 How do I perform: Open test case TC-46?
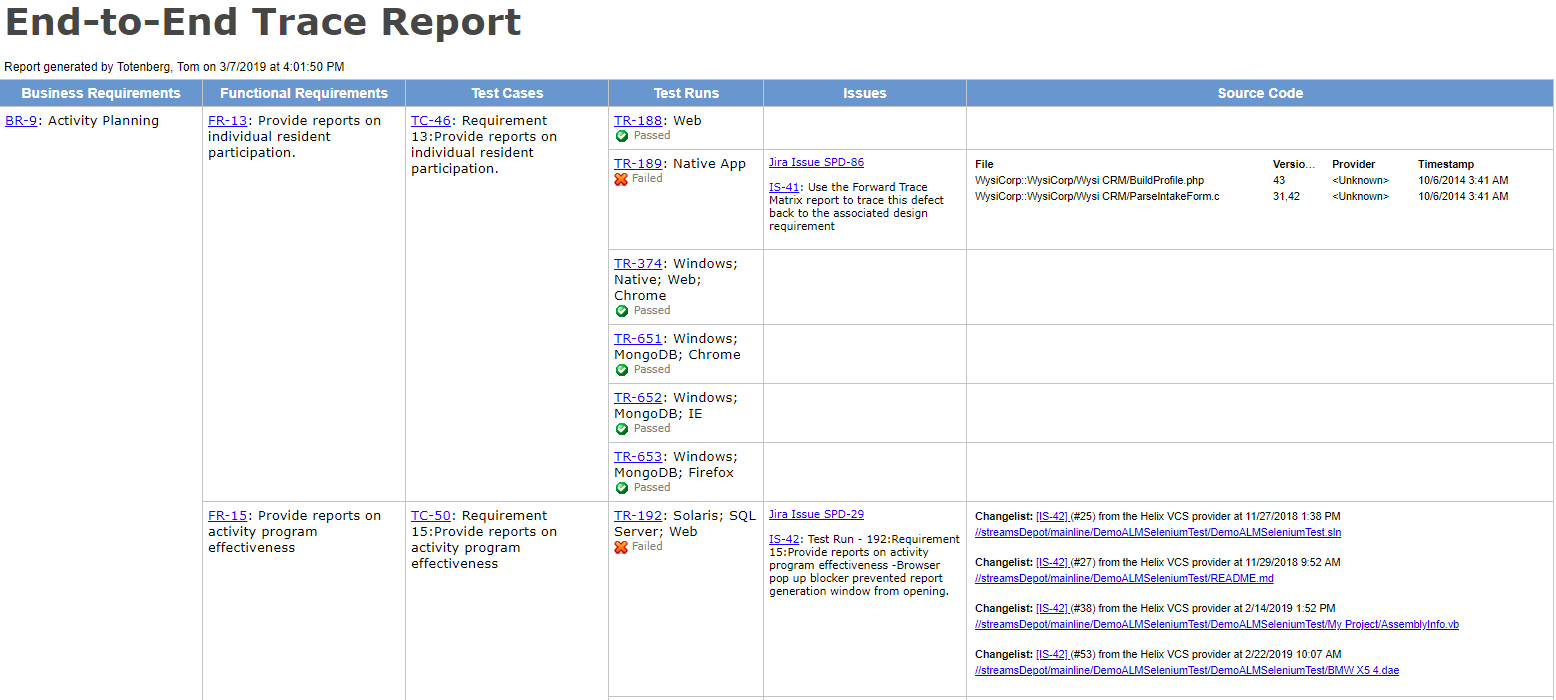pos(430,119)
